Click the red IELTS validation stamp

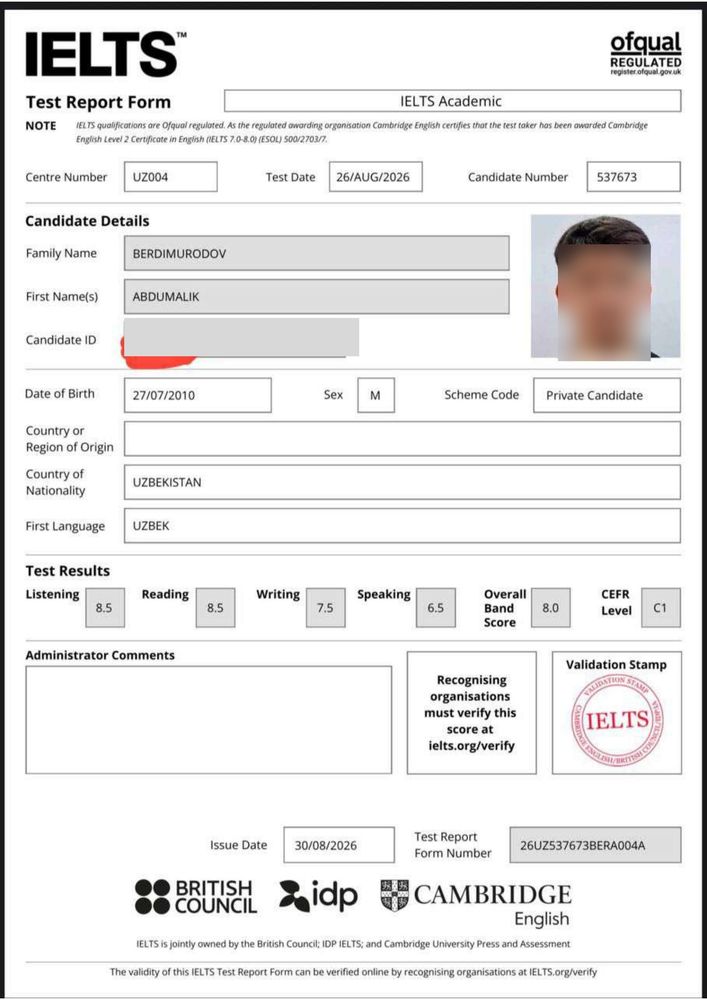click(616, 720)
